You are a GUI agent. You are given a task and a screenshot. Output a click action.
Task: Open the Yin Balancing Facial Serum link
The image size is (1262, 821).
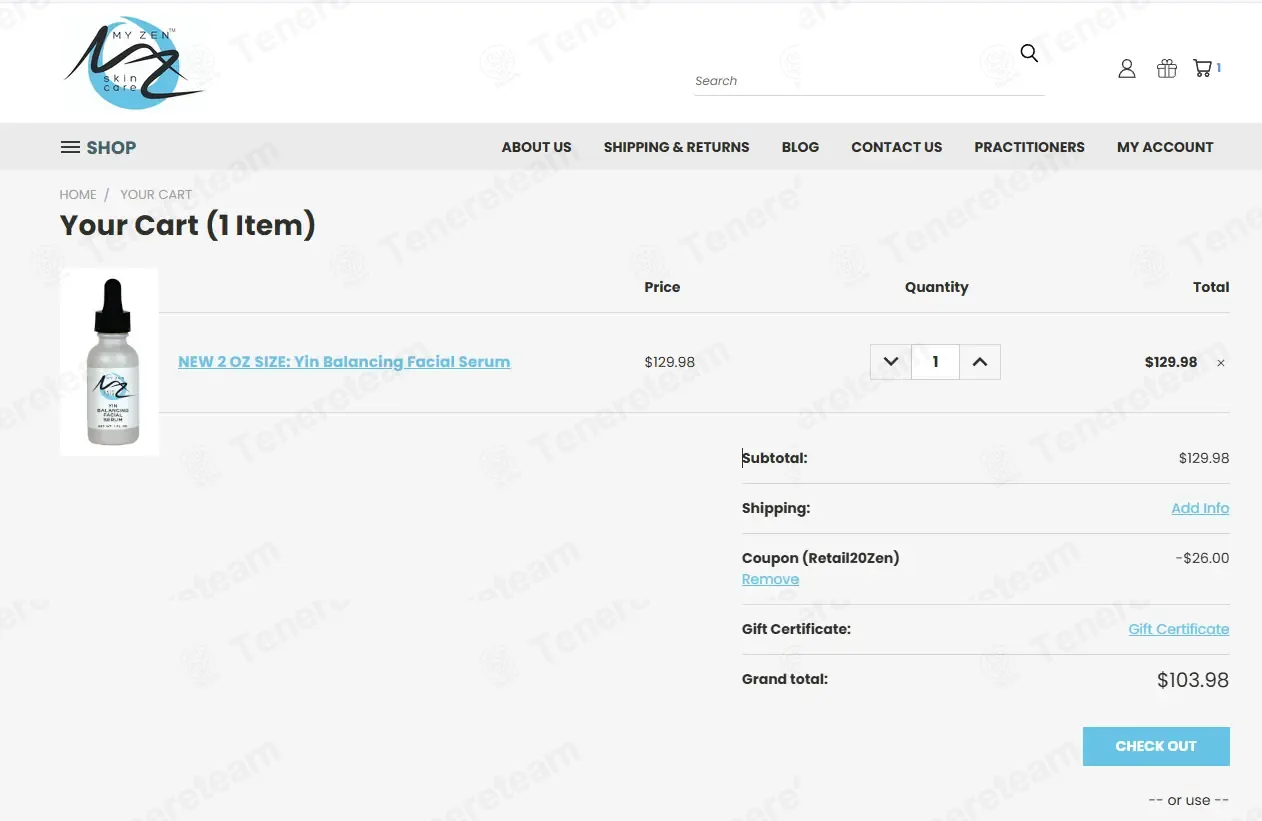pyautogui.click(x=344, y=362)
